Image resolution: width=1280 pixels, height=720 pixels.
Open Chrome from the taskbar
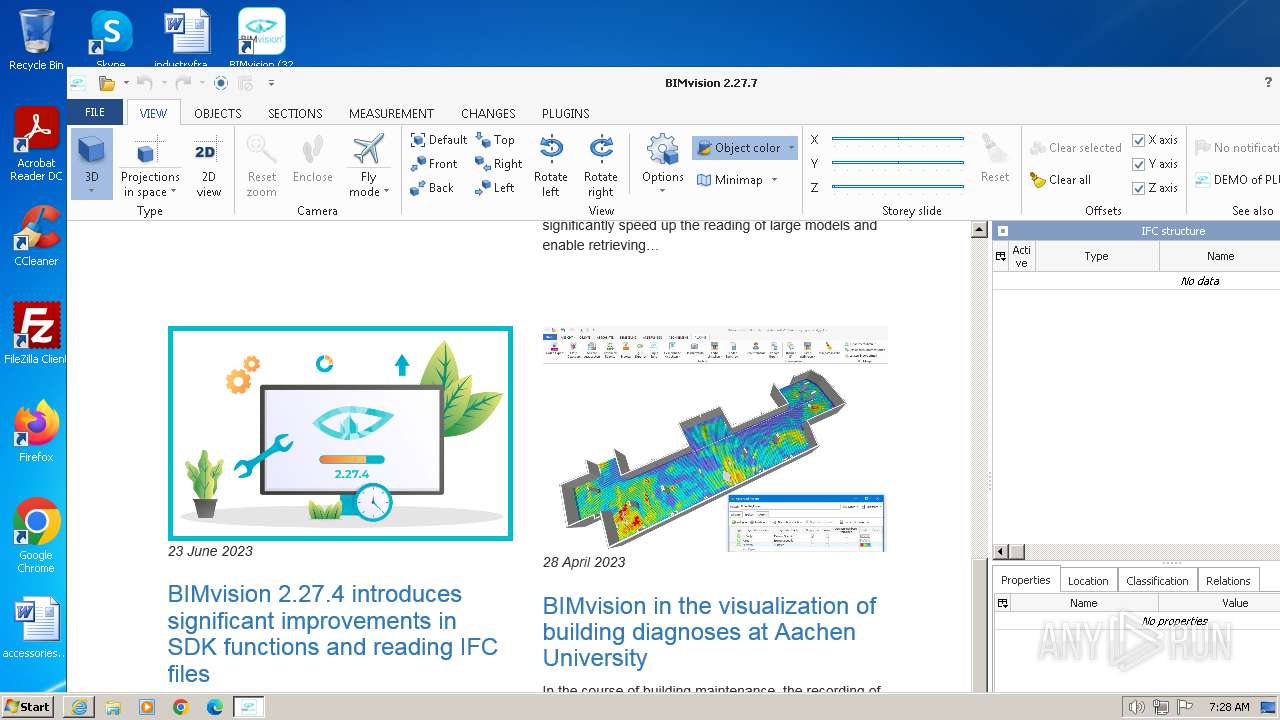(x=181, y=707)
